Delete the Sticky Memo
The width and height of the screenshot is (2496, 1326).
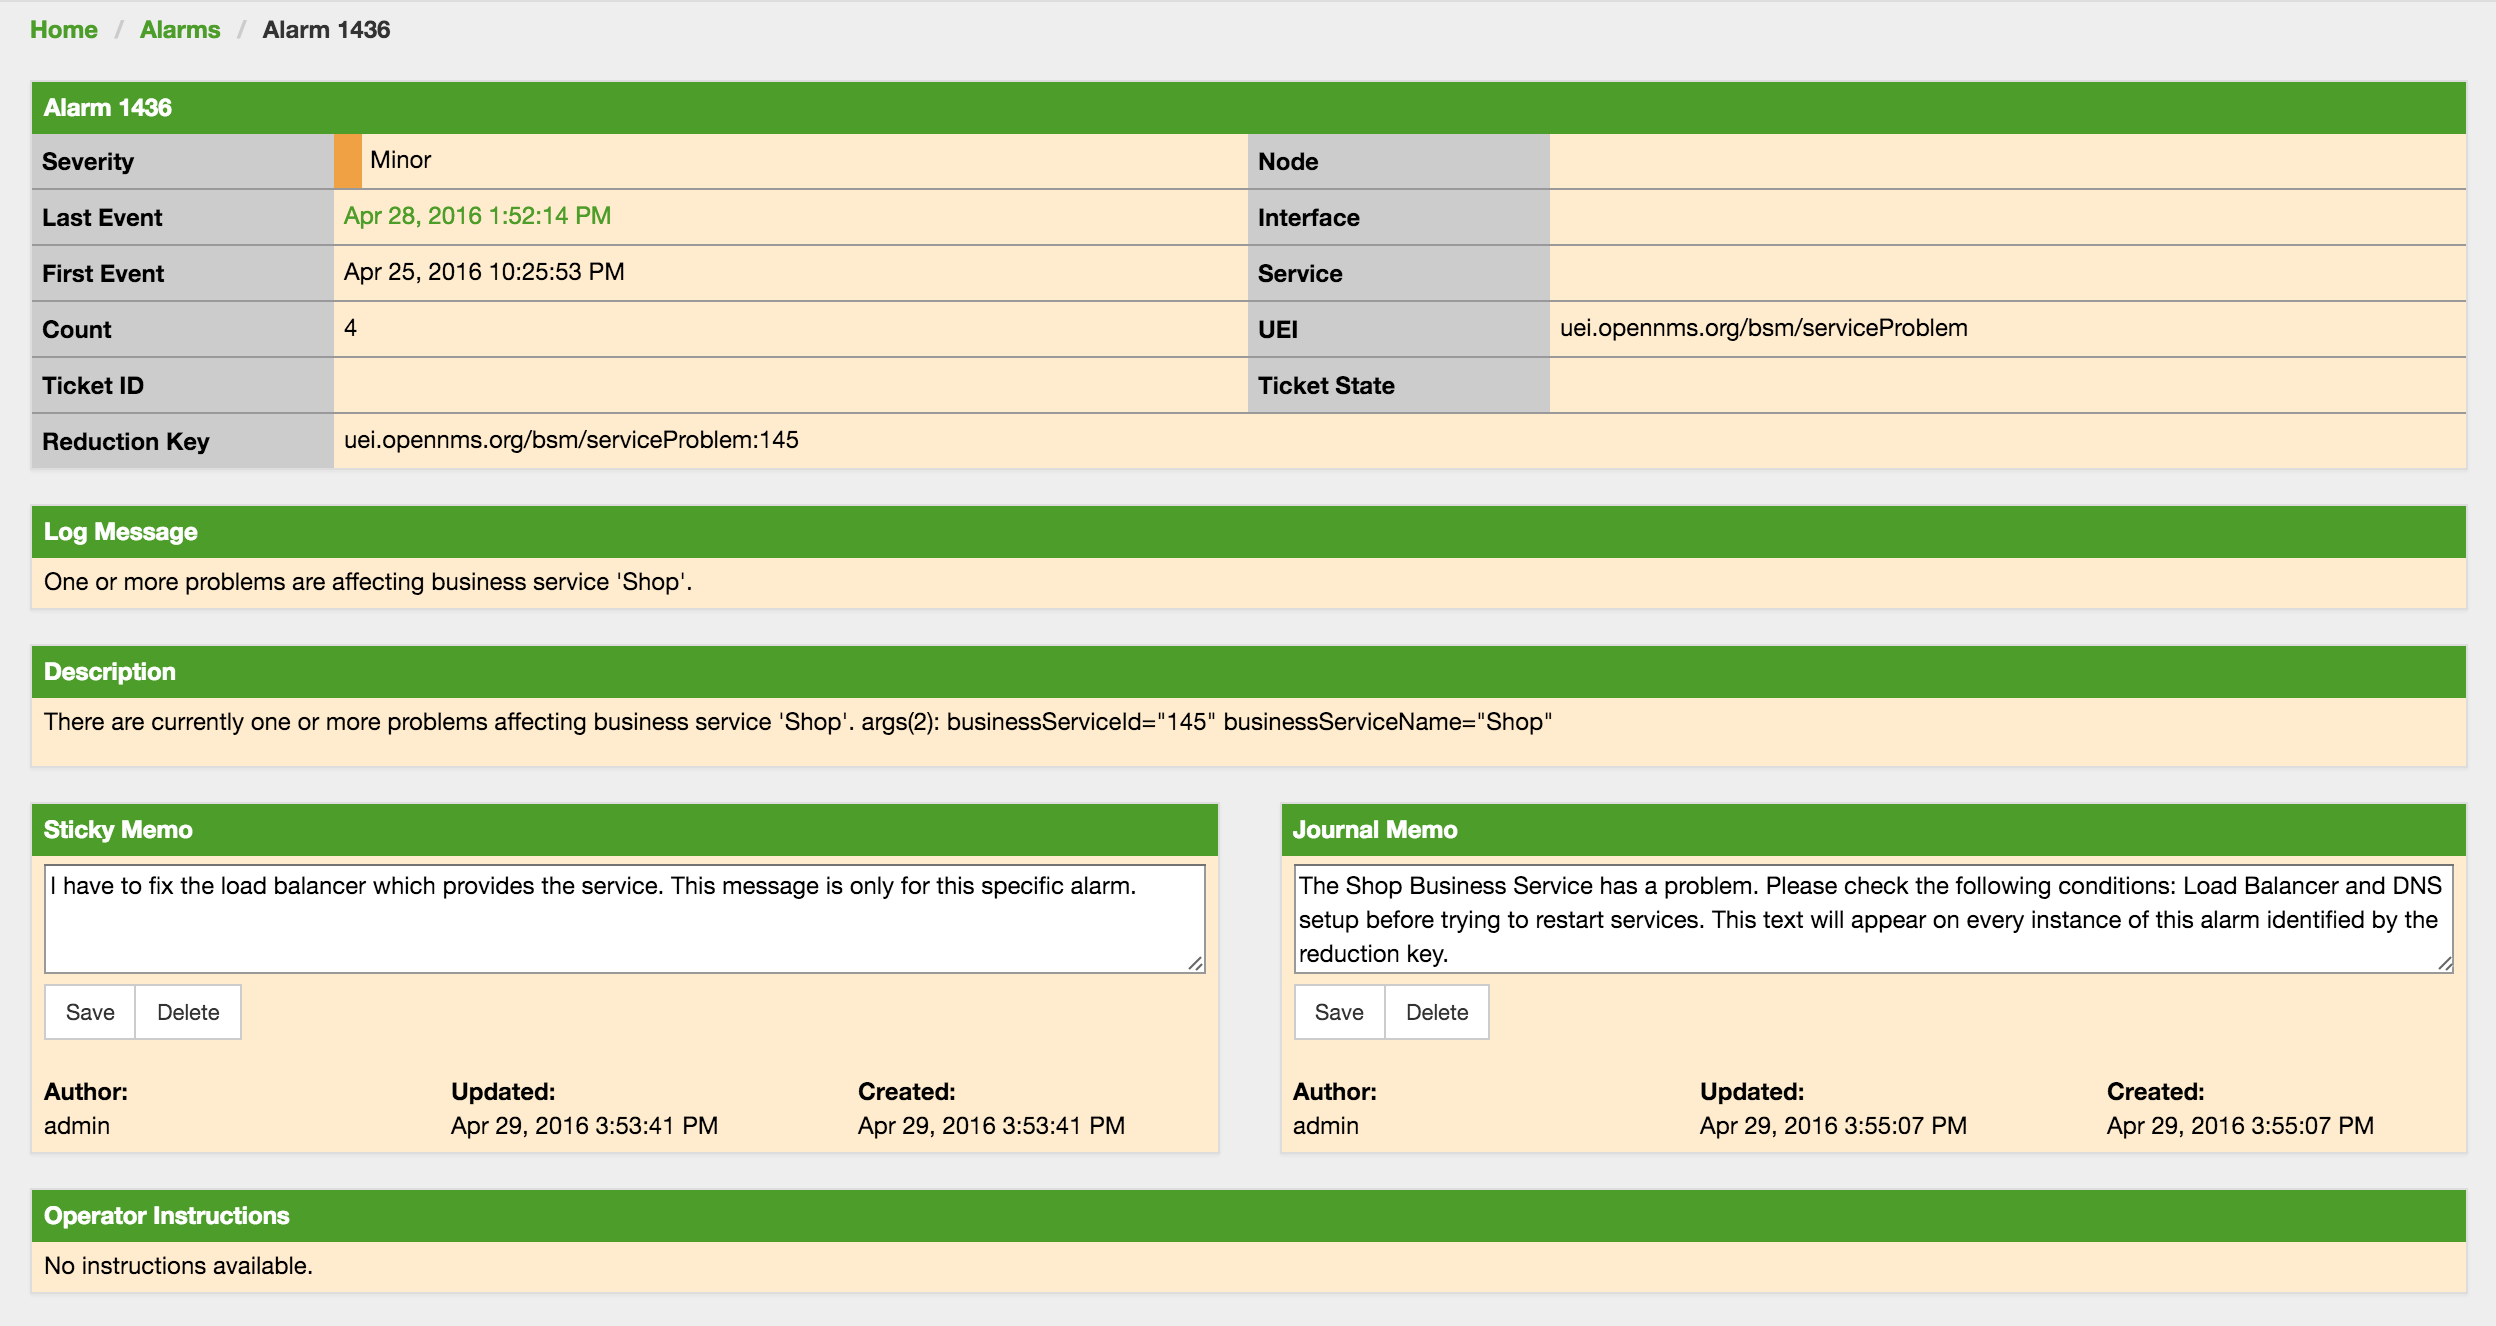tap(187, 1012)
